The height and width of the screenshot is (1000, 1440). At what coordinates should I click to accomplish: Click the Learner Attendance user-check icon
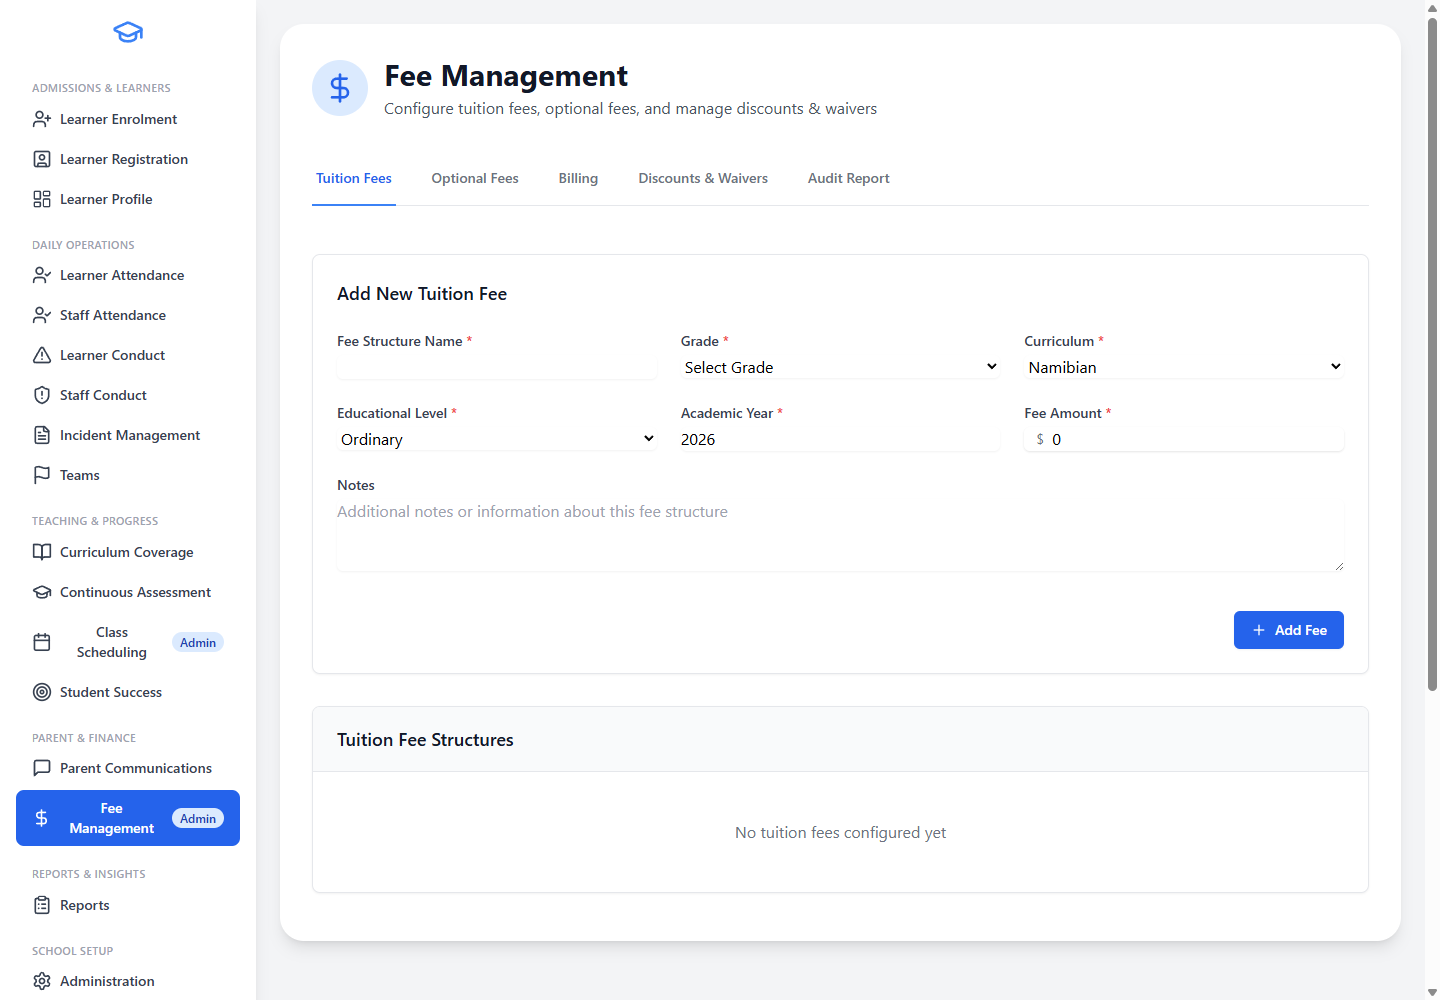42,275
